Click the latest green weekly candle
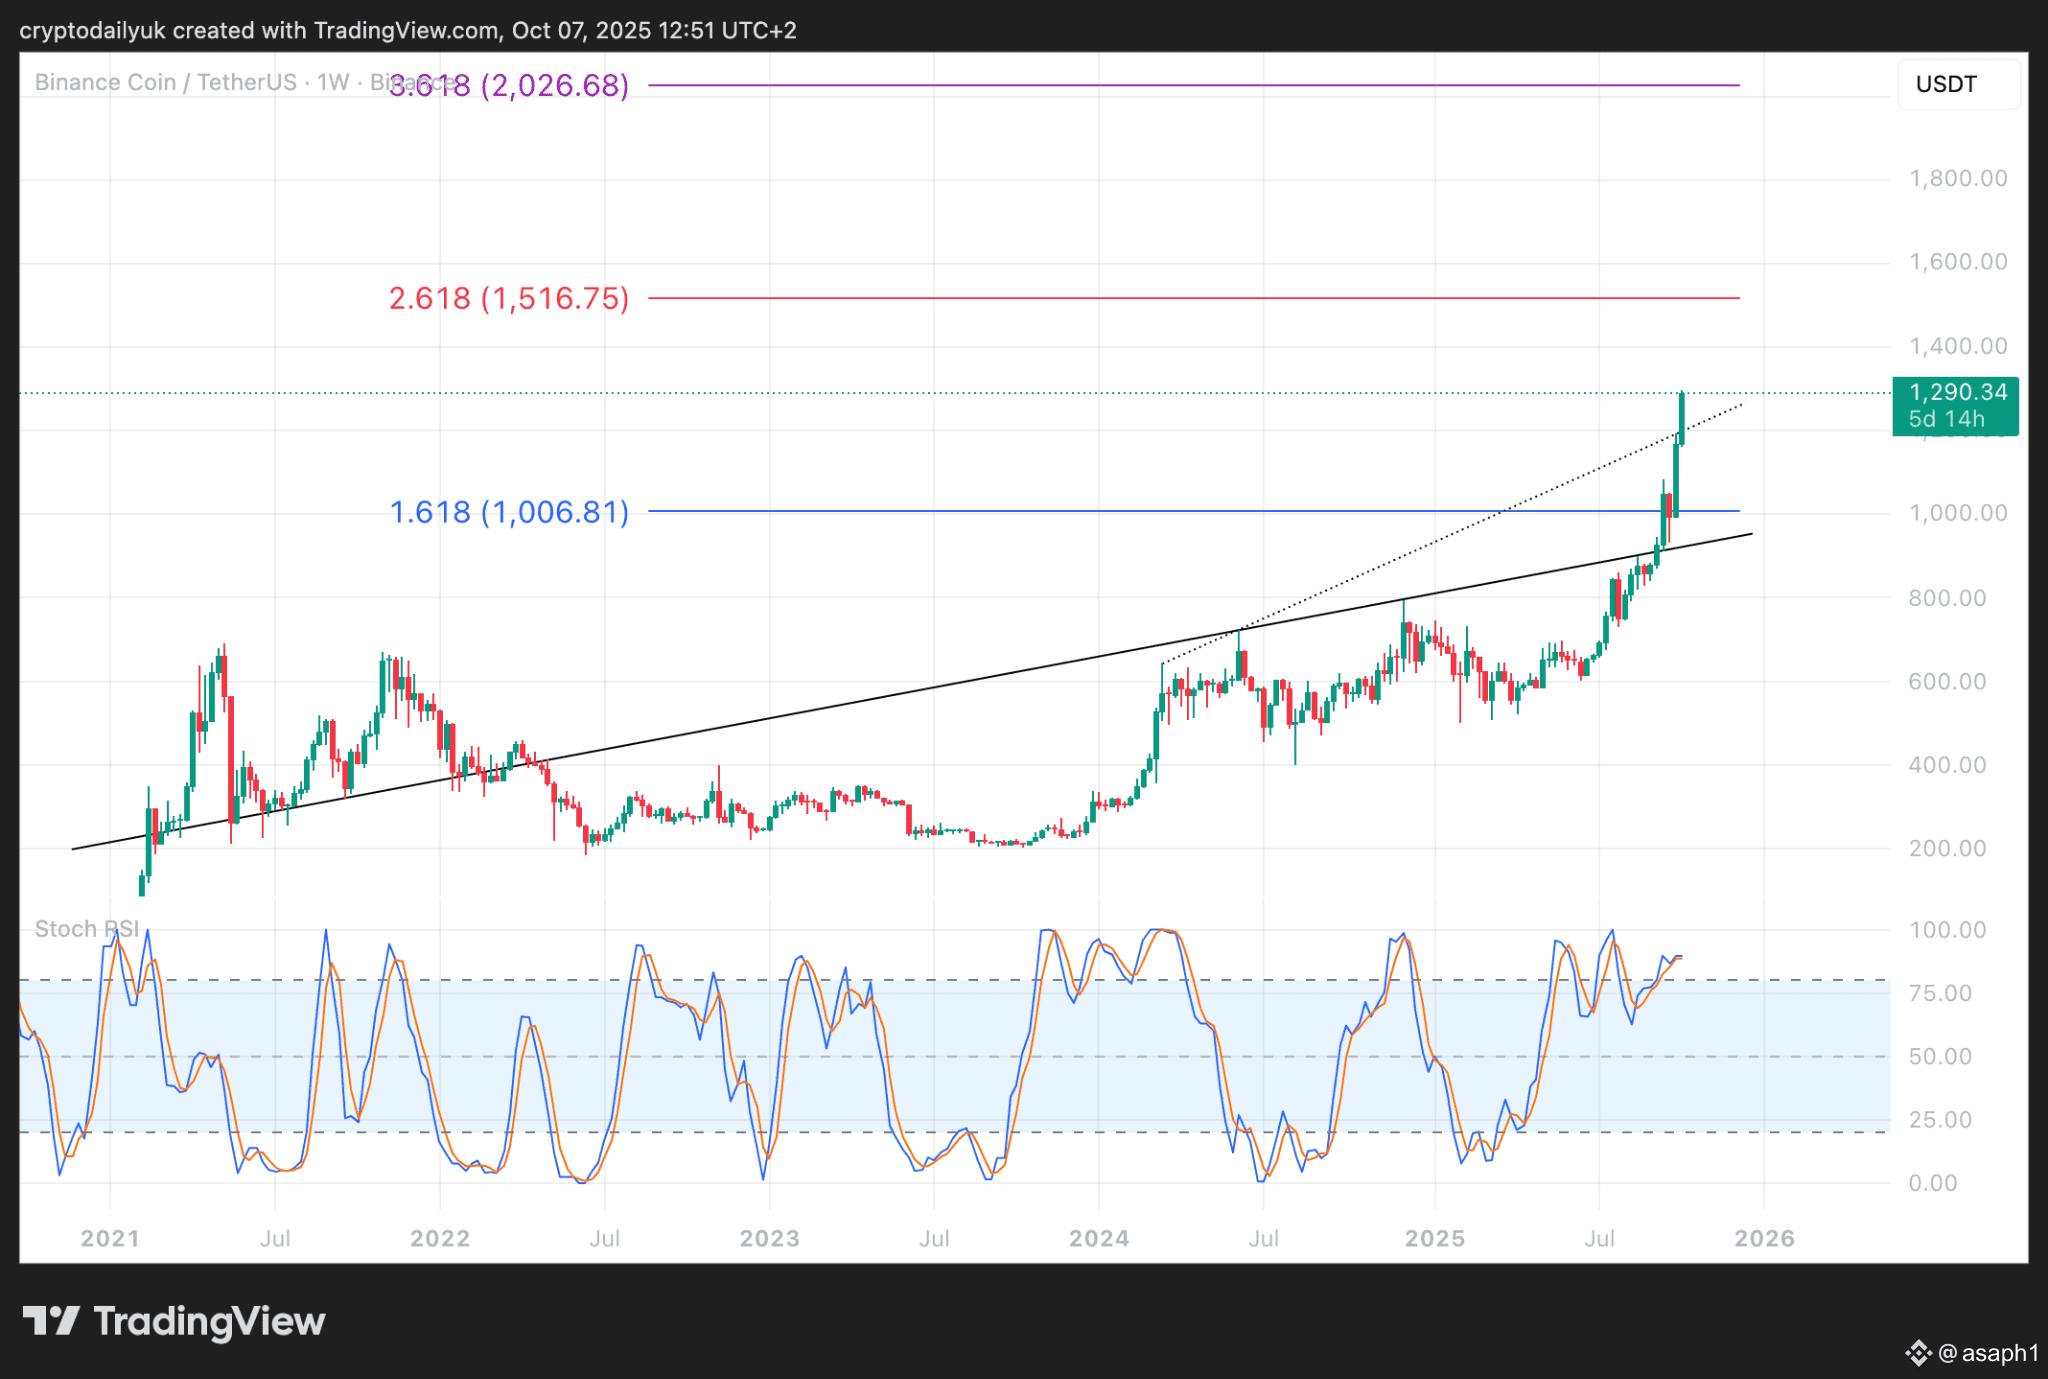Viewport: 2048px width, 1379px height. coord(1682,418)
